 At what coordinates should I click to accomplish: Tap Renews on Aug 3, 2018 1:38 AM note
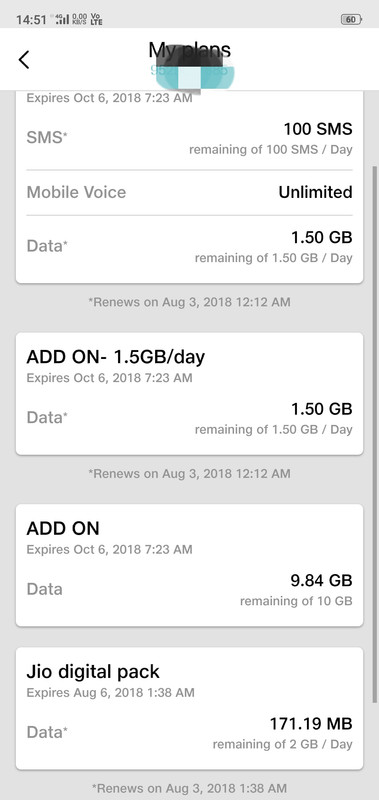(189, 788)
